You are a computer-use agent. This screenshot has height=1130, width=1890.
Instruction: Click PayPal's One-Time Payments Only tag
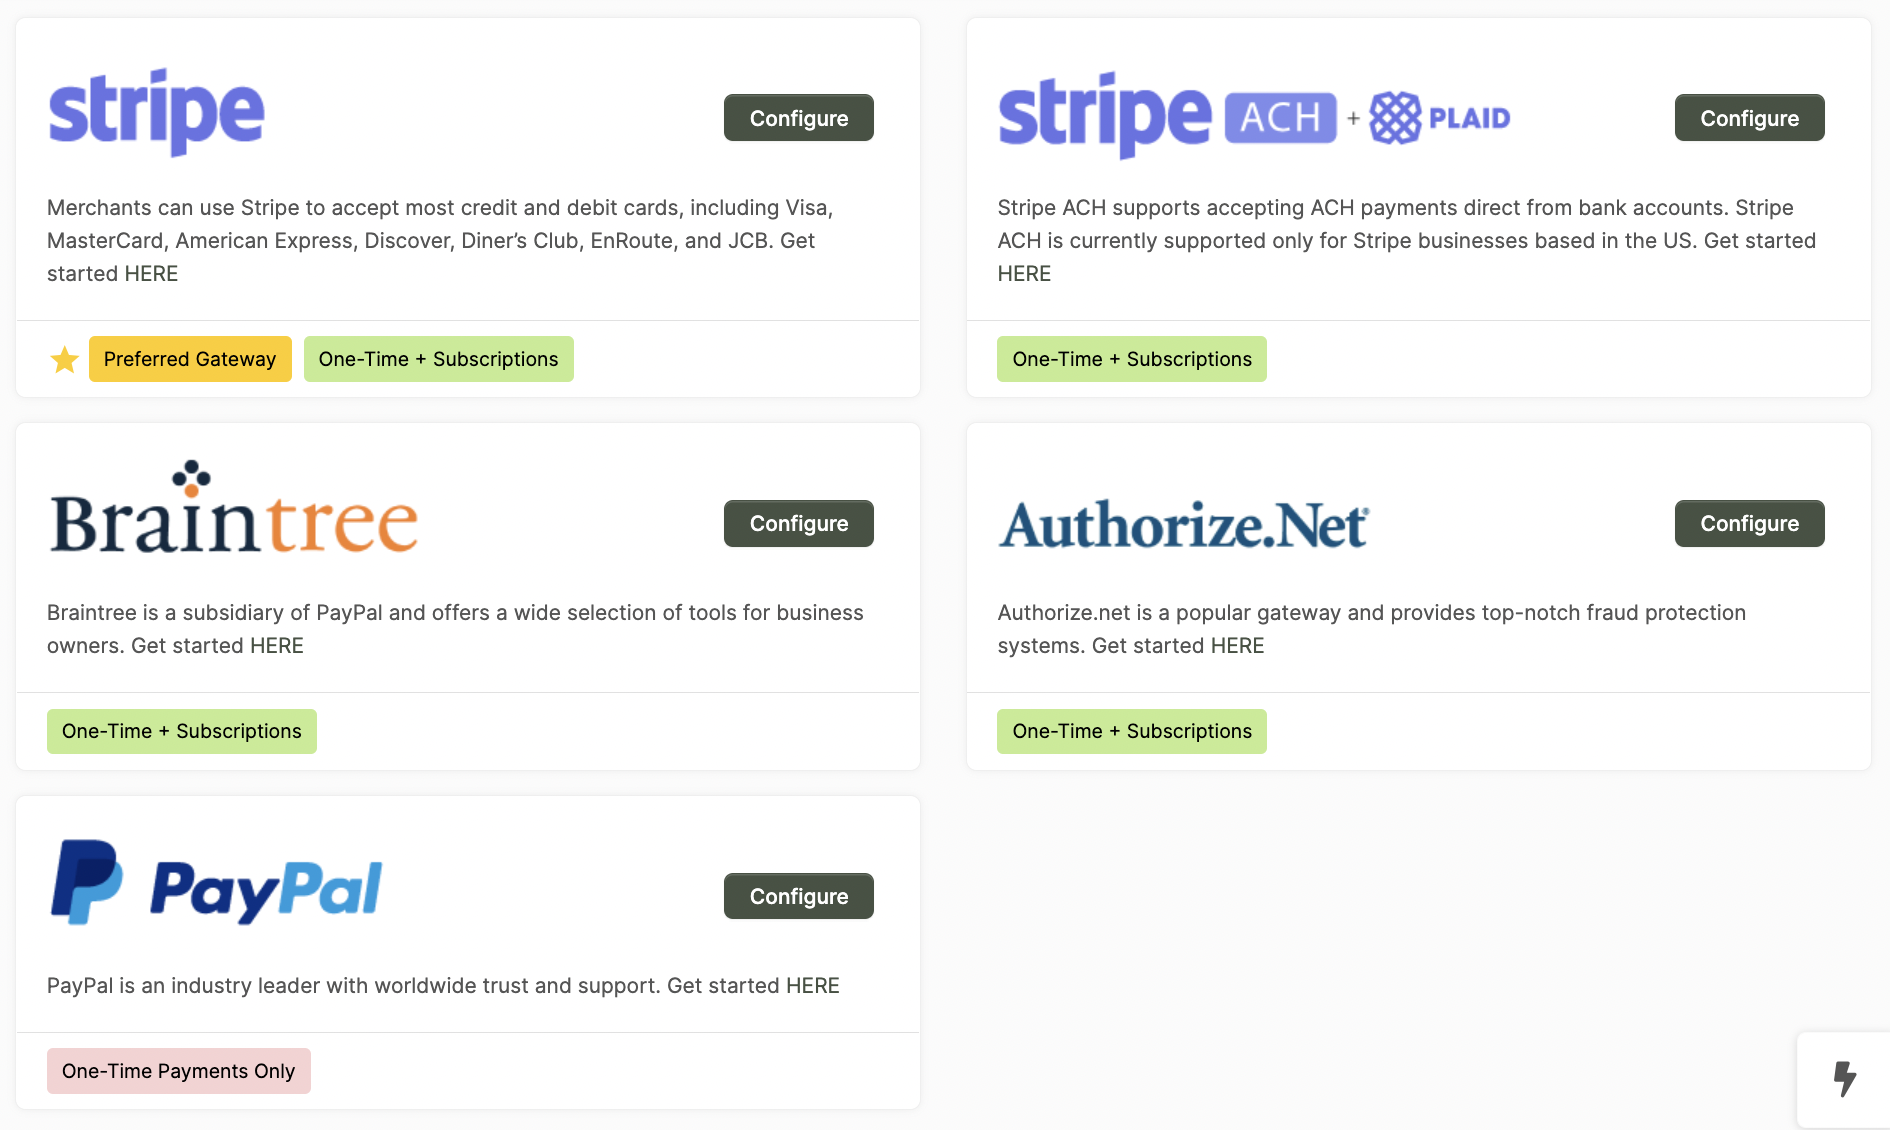click(178, 1071)
